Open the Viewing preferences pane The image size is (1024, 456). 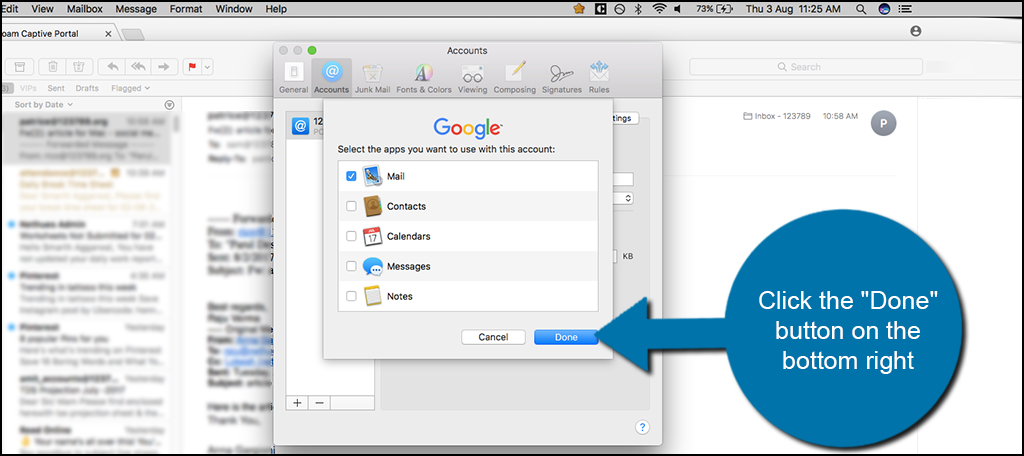(472, 78)
